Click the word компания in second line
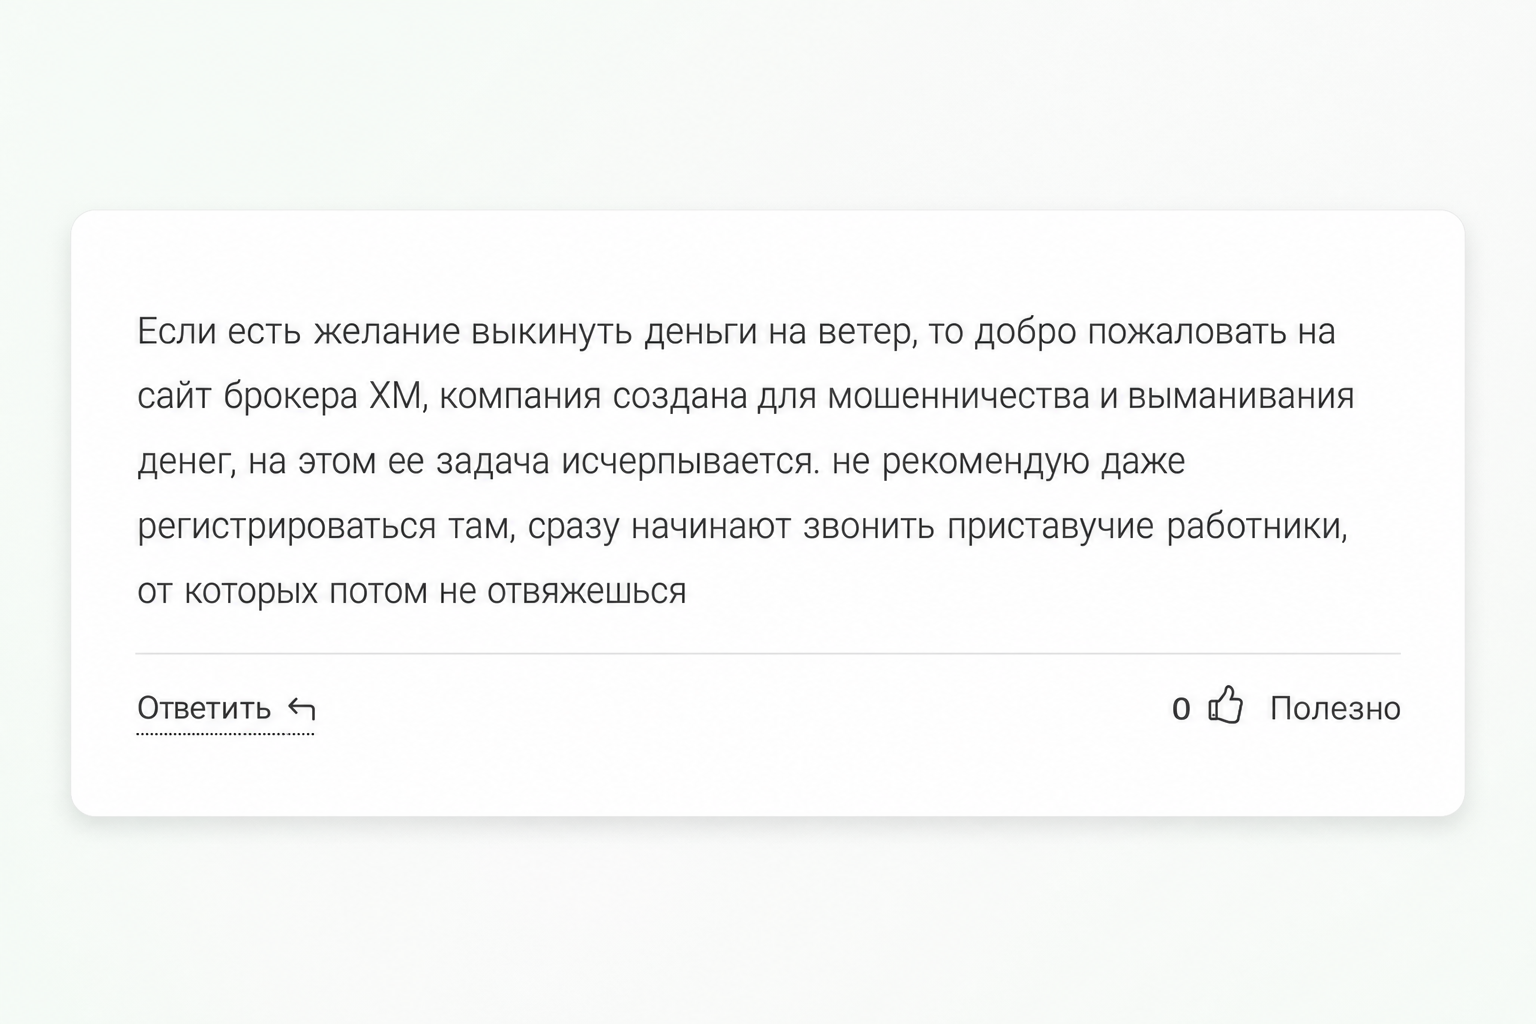 [x=520, y=397]
